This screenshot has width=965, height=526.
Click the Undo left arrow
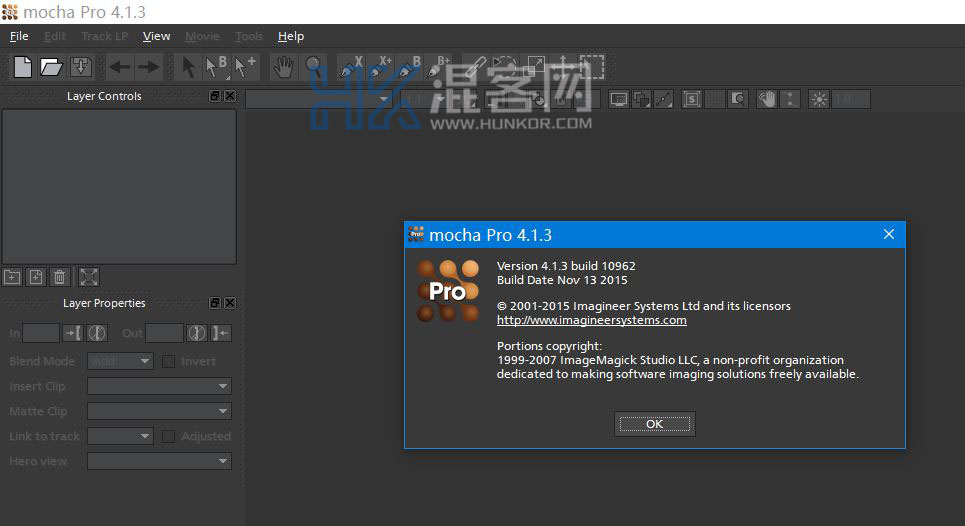coord(120,66)
